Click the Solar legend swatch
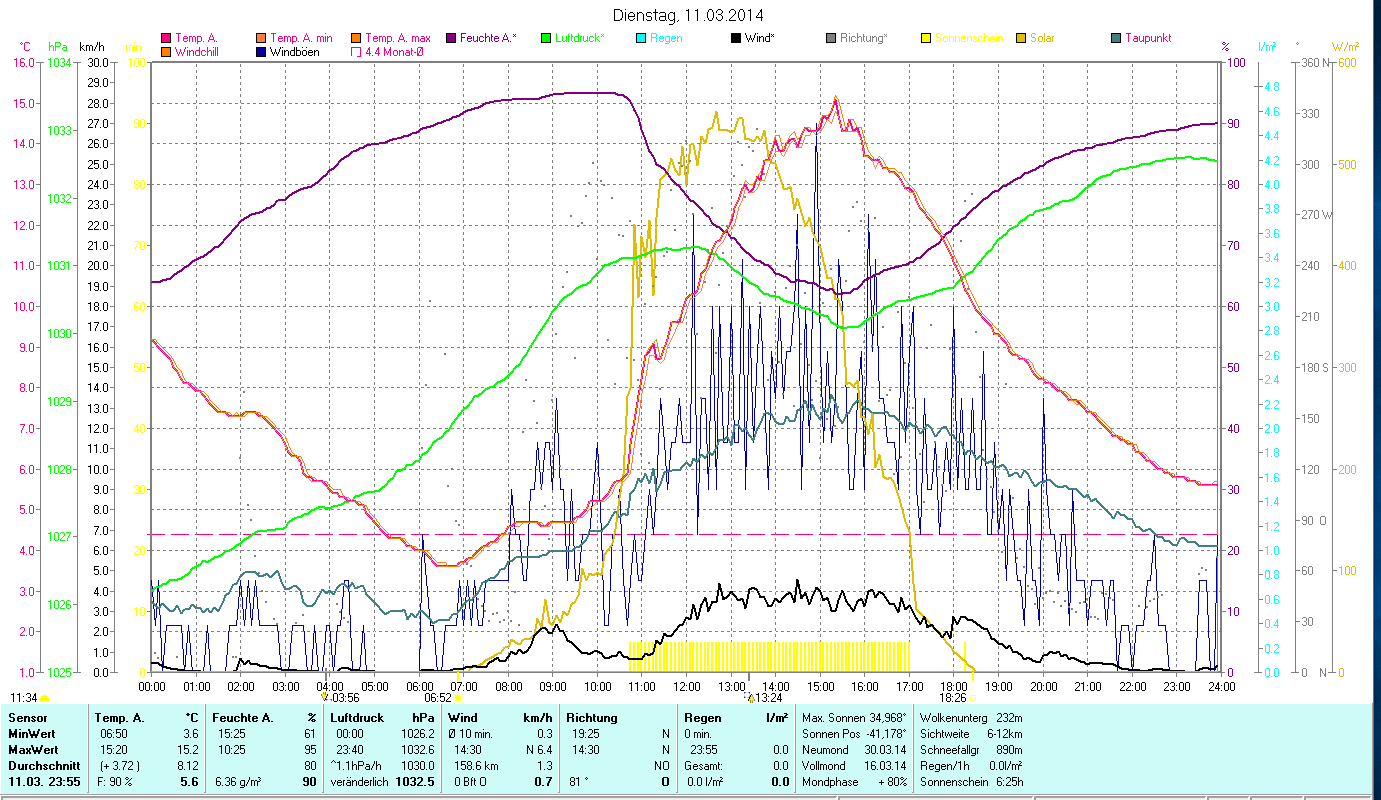The image size is (1381, 800). click(x=1021, y=38)
